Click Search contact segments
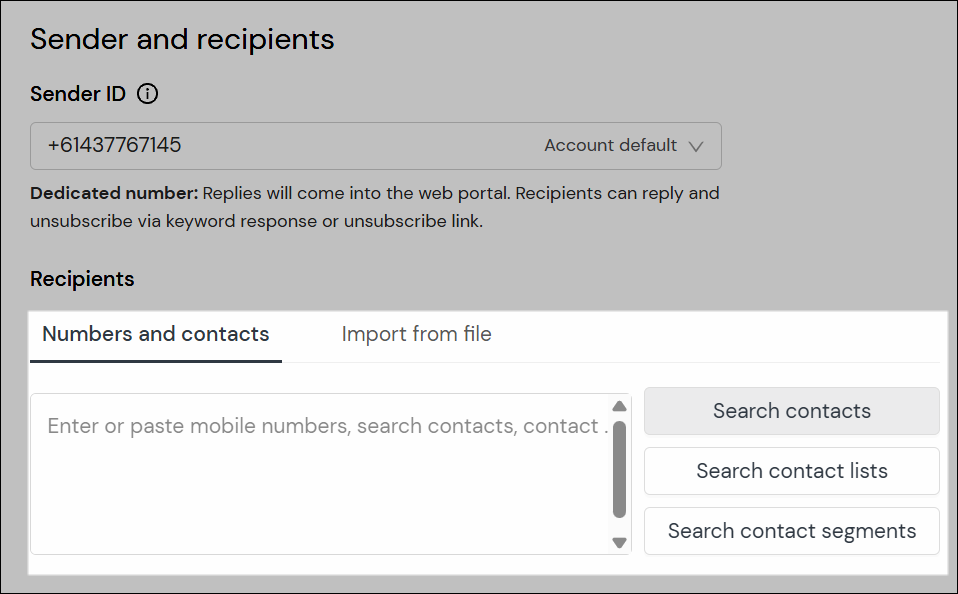The height and width of the screenshot is (594, 958). click(x=791, y=531)
